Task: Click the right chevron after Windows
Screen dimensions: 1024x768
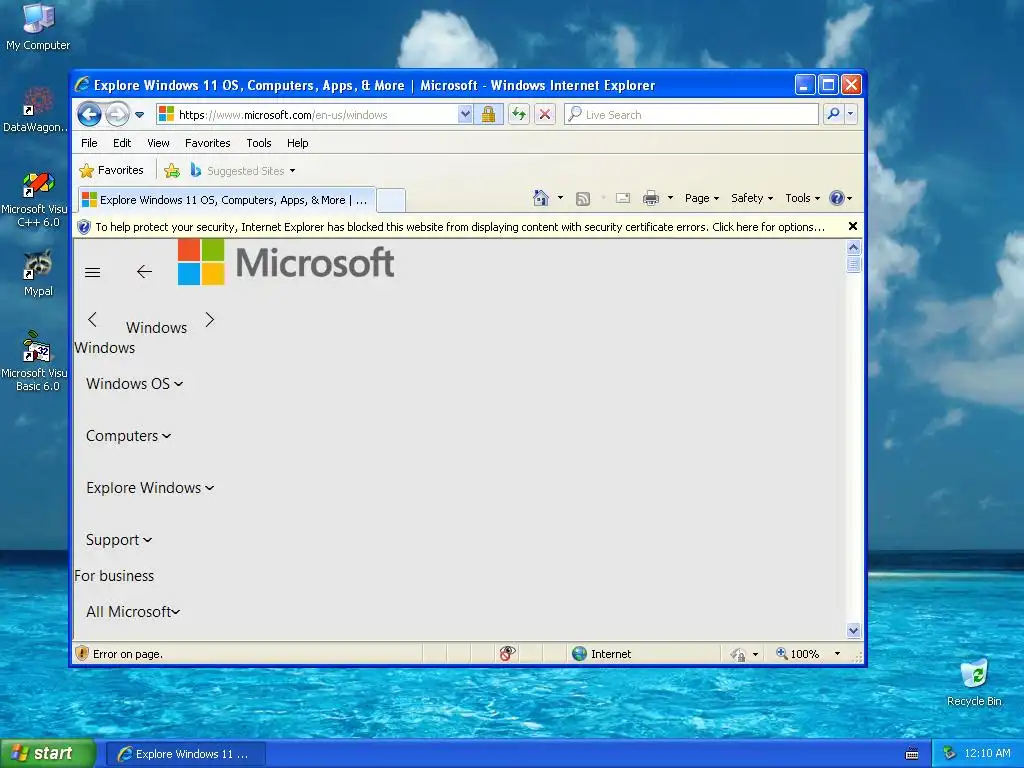Action: click(210, 319)
